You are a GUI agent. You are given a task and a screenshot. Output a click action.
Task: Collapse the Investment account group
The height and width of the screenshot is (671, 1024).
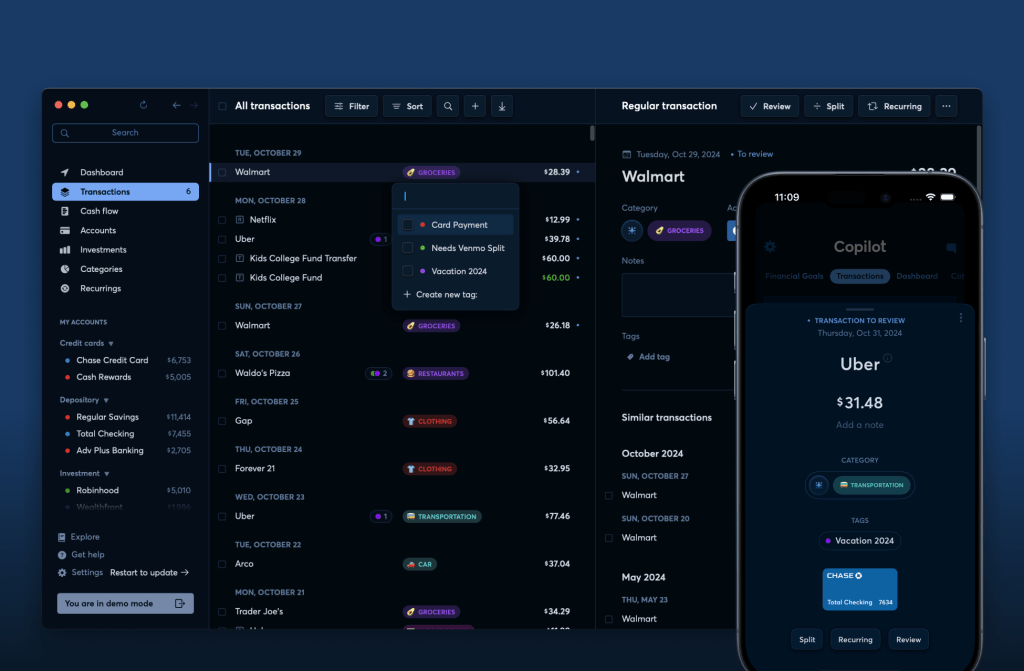pyautogui.click(x=106, y=474)
